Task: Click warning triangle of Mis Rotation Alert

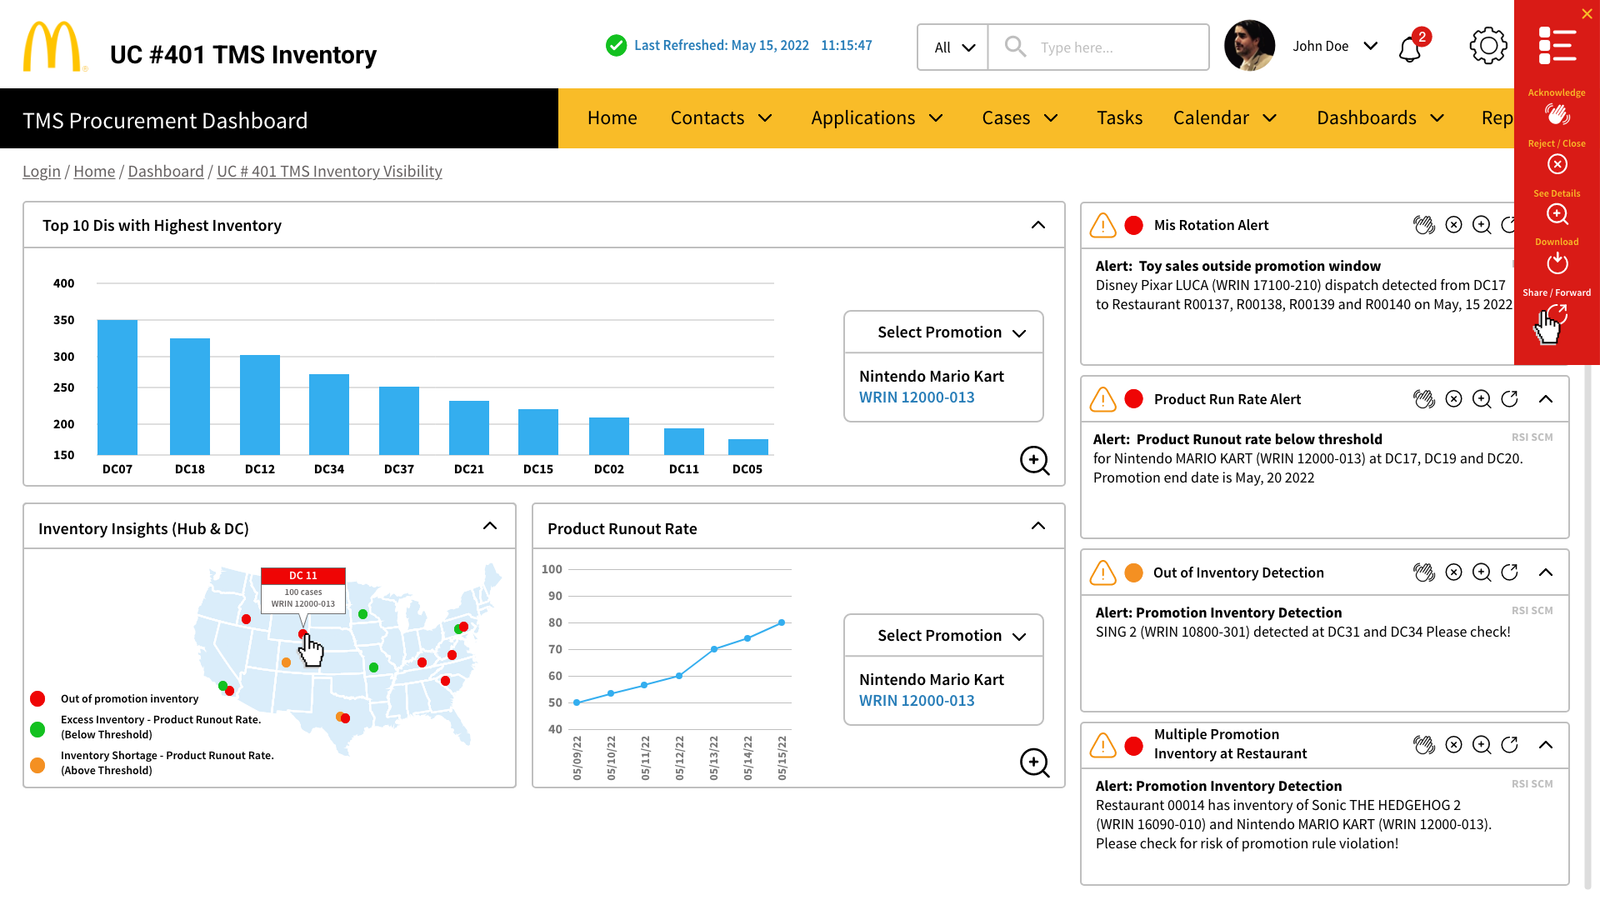Action: (1103, 225)
